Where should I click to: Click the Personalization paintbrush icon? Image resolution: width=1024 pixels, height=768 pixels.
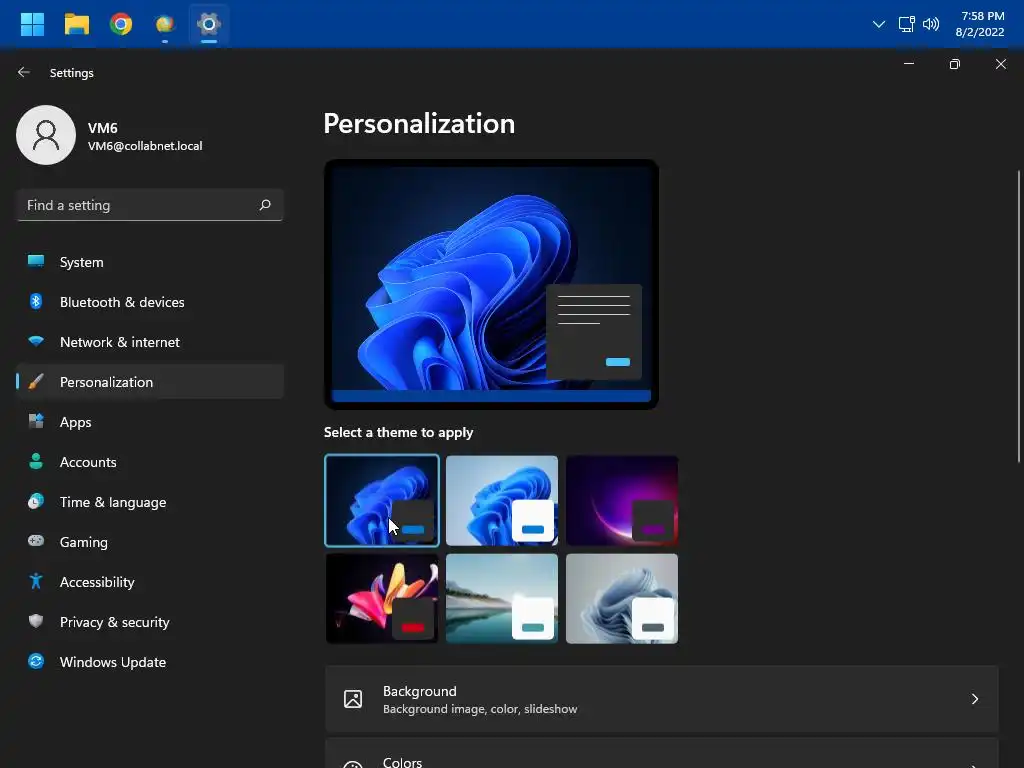[36, 381]
